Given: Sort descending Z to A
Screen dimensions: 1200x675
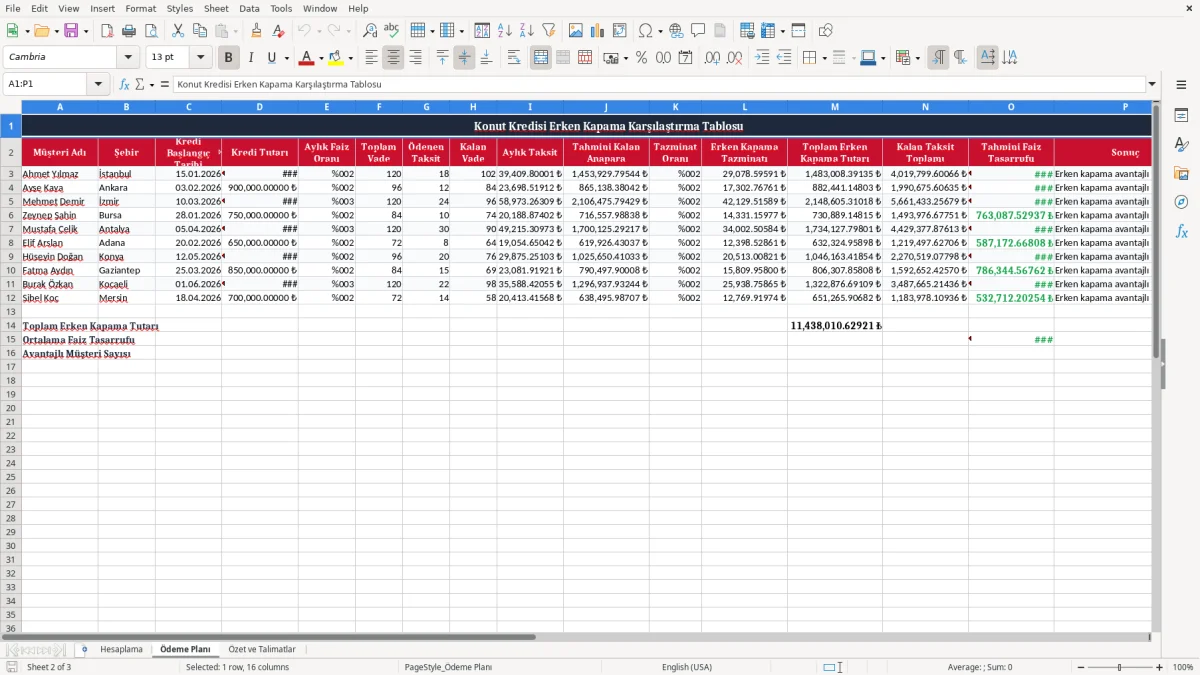Looking at the screenshot, I should [x=527, y=31].
